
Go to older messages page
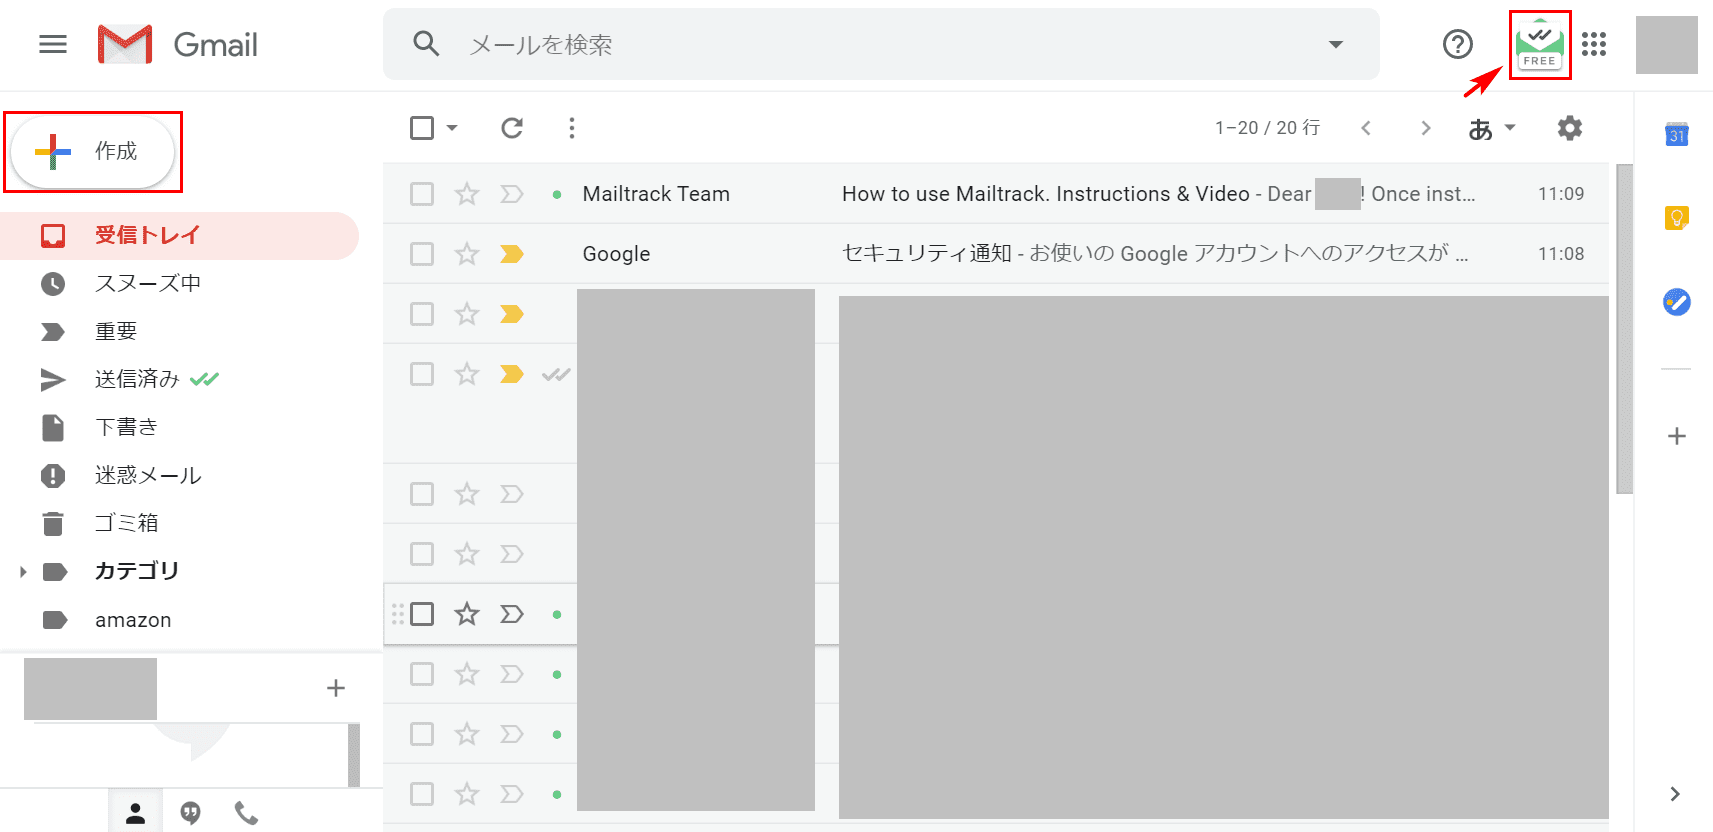(1426, 128)
